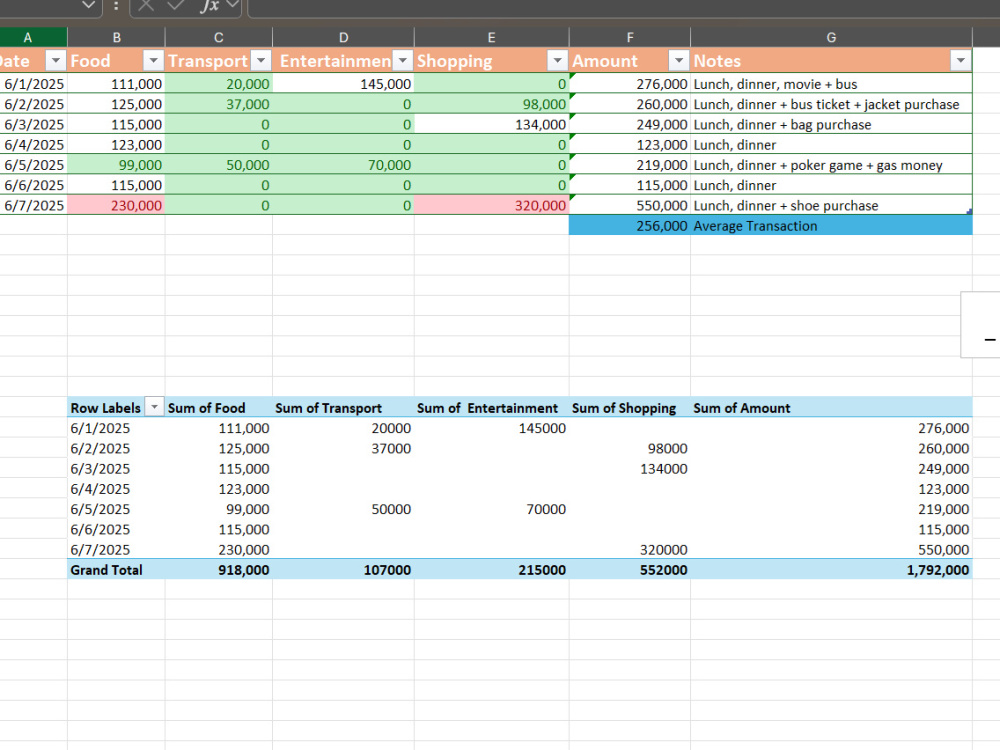Open the Food column filter dropdown
The width and height of the screenshot is (1000, 750).
click(x=153, y=61)
